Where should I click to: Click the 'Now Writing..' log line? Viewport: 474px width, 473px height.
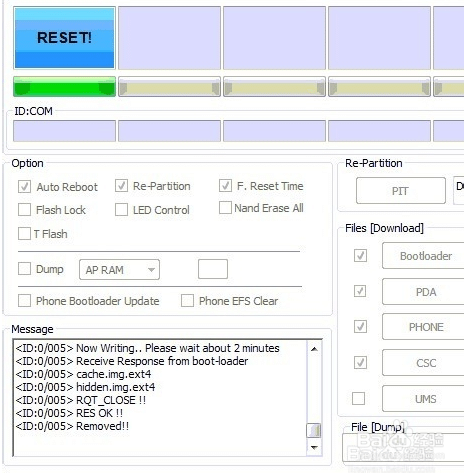coord(148,348)
